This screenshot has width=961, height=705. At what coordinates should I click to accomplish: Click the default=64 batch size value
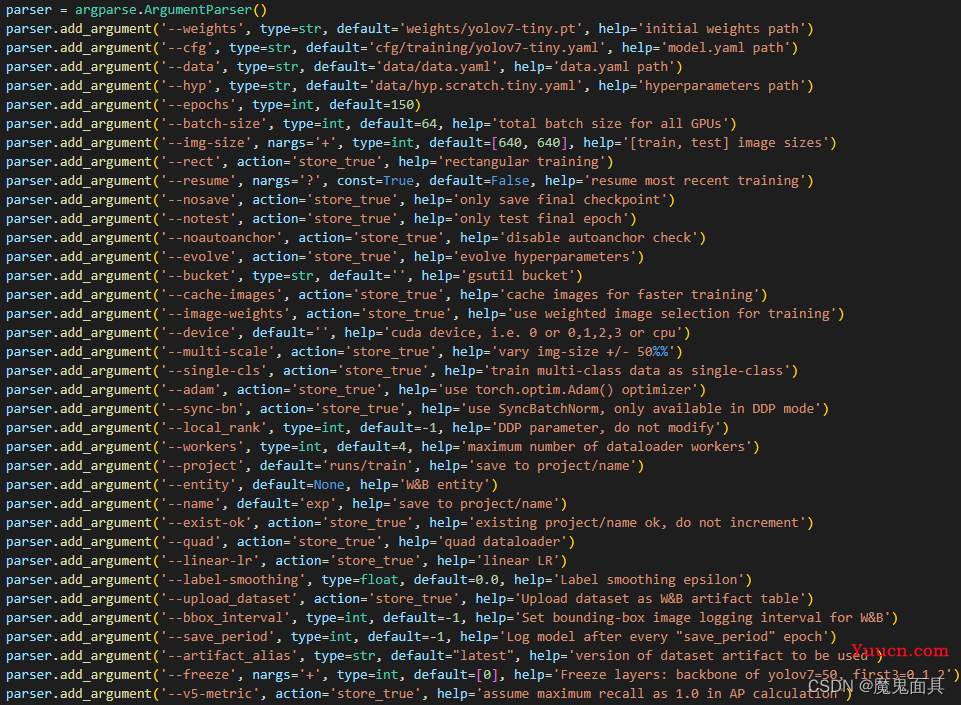pyautogui.click(x=429, y=124)
